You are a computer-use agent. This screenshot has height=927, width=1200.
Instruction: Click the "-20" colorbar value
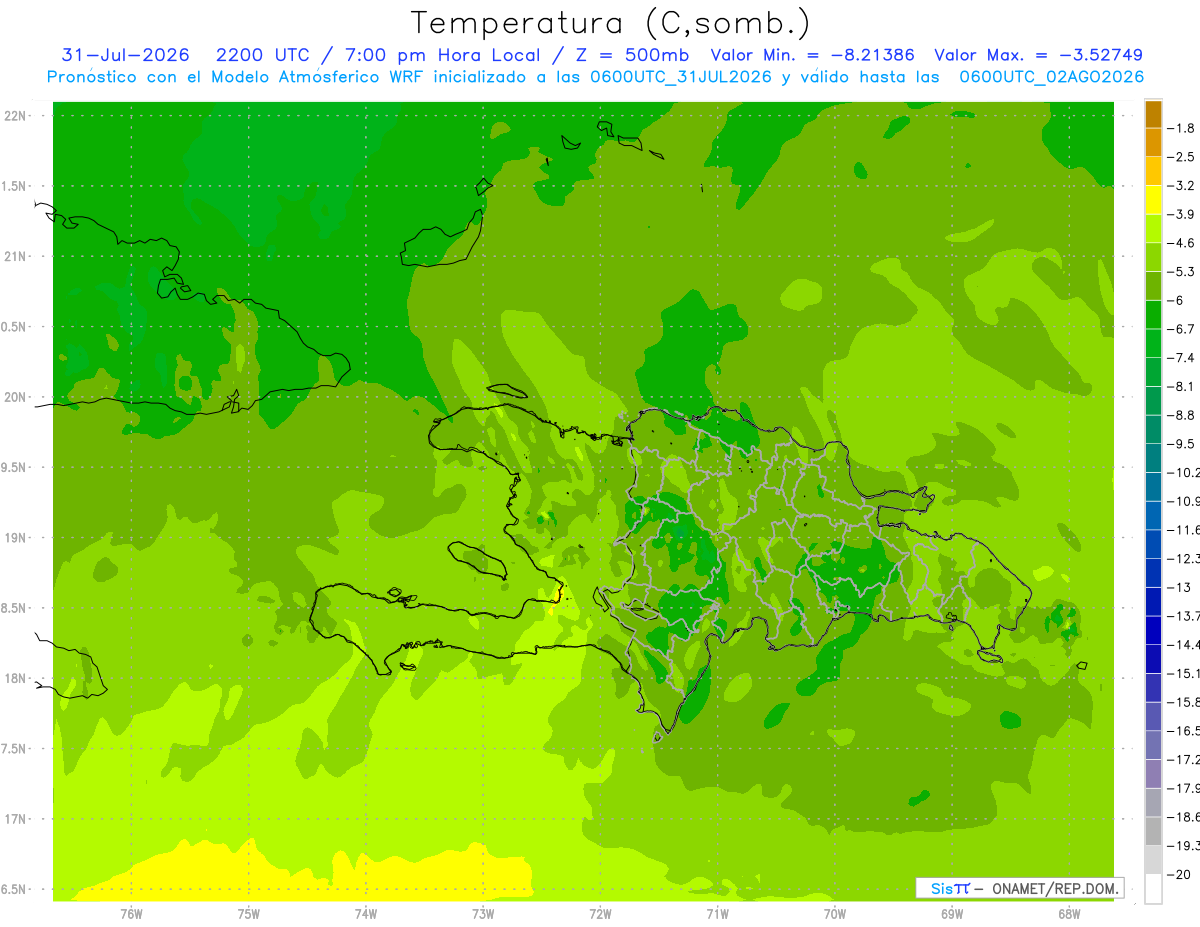[1178, 874]
